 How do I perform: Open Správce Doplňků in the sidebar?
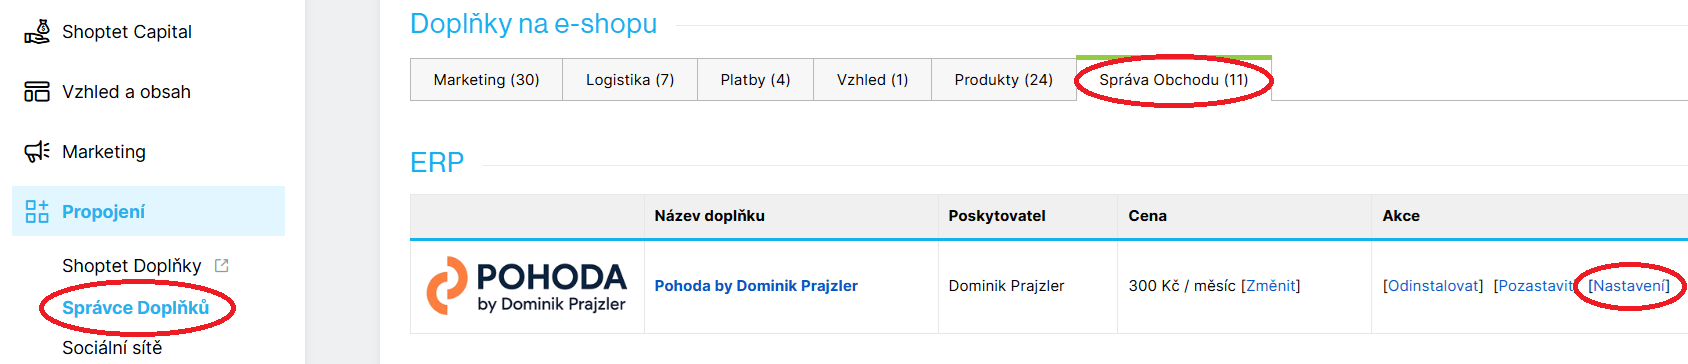point(136,308)
